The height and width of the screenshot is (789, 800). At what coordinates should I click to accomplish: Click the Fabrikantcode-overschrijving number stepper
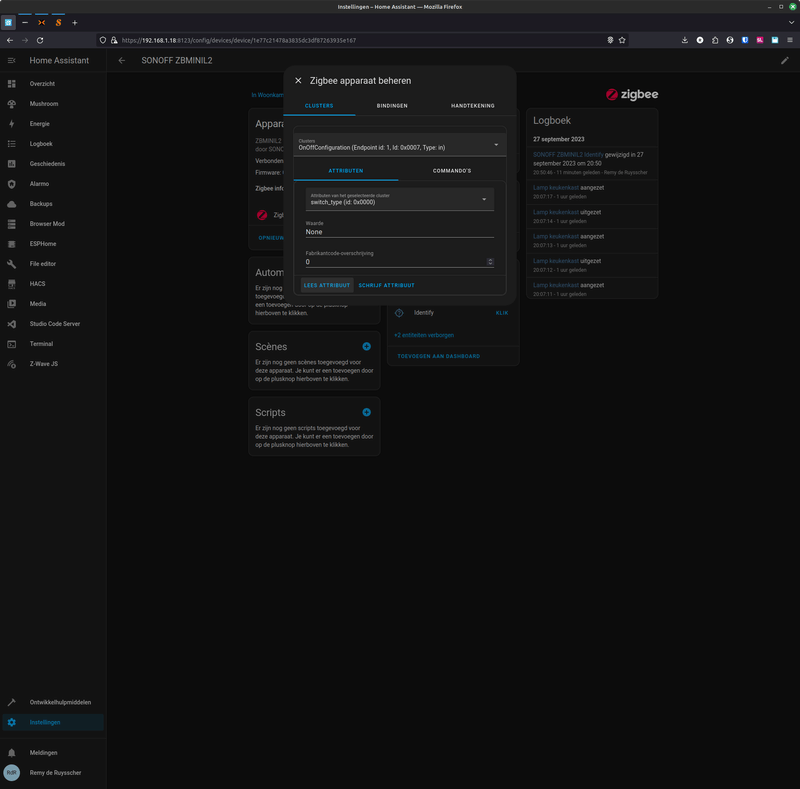pos(490,262)
